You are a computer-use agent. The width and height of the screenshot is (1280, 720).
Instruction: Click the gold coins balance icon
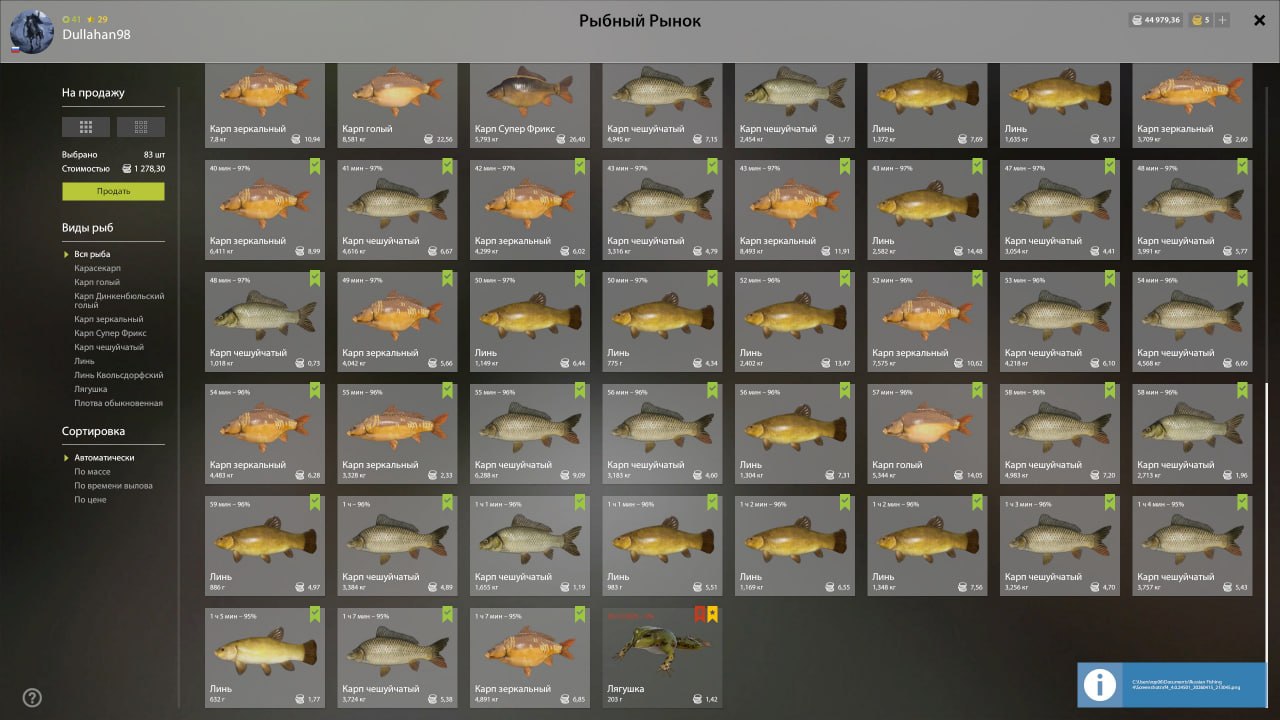click(x=1195, y=20)
